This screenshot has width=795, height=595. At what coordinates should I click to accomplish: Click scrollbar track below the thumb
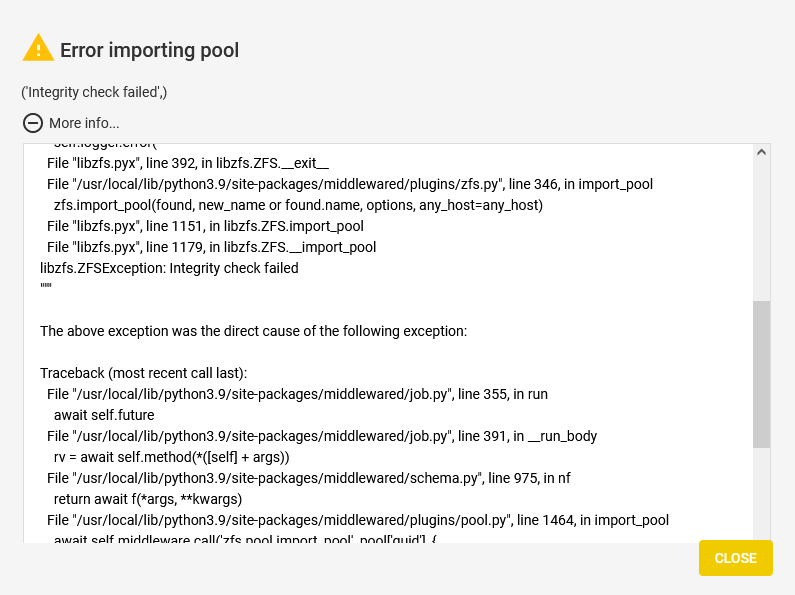(761, 494)
